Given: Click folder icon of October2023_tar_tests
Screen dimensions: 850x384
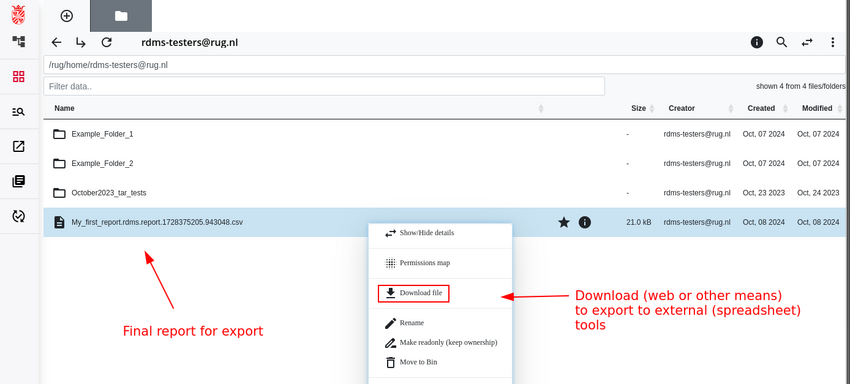Looking at the screenshot, I should pyautogui.click(x=59, y=193).
